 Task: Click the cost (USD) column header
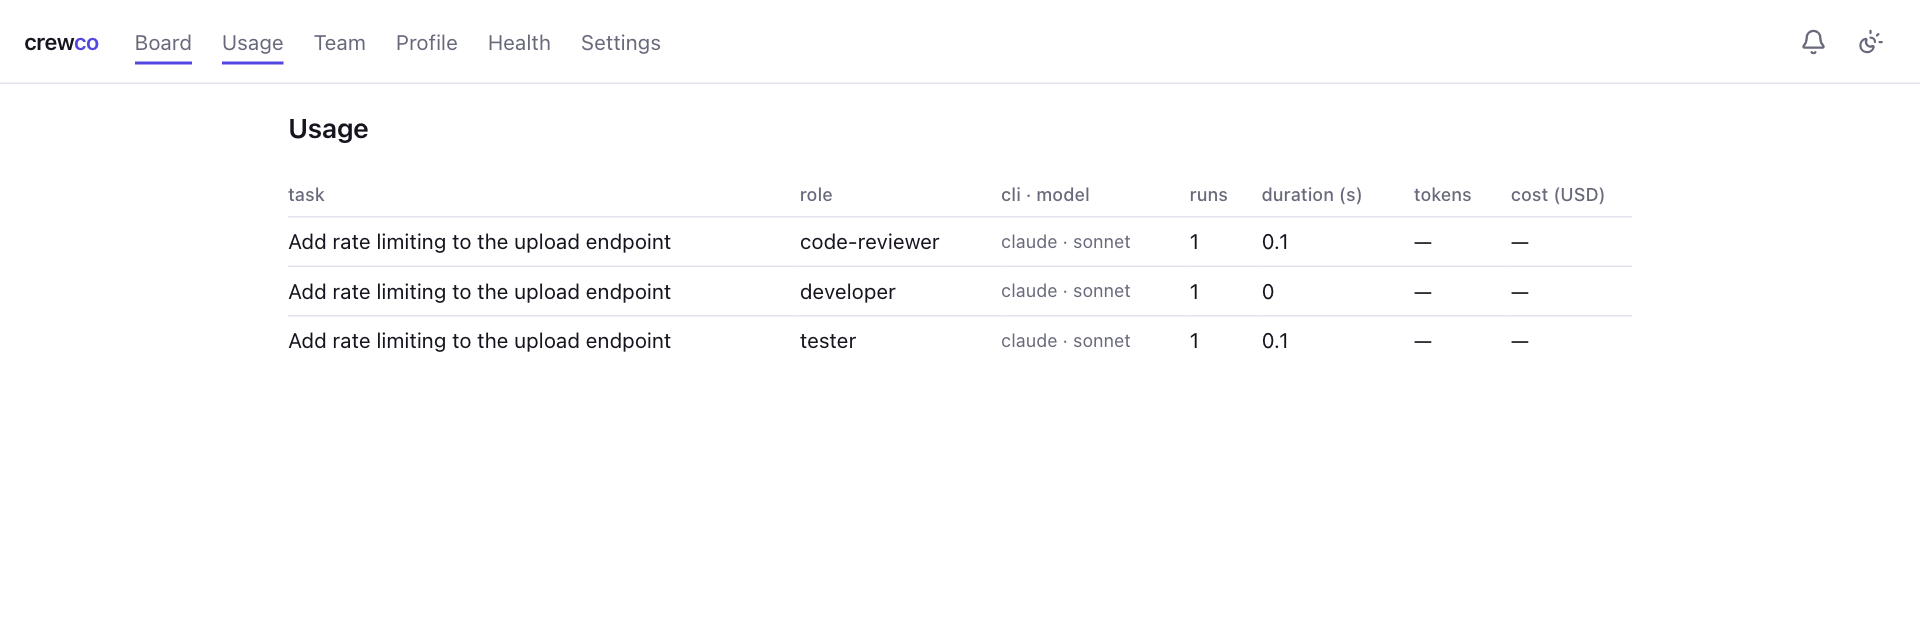point(1558,195)
